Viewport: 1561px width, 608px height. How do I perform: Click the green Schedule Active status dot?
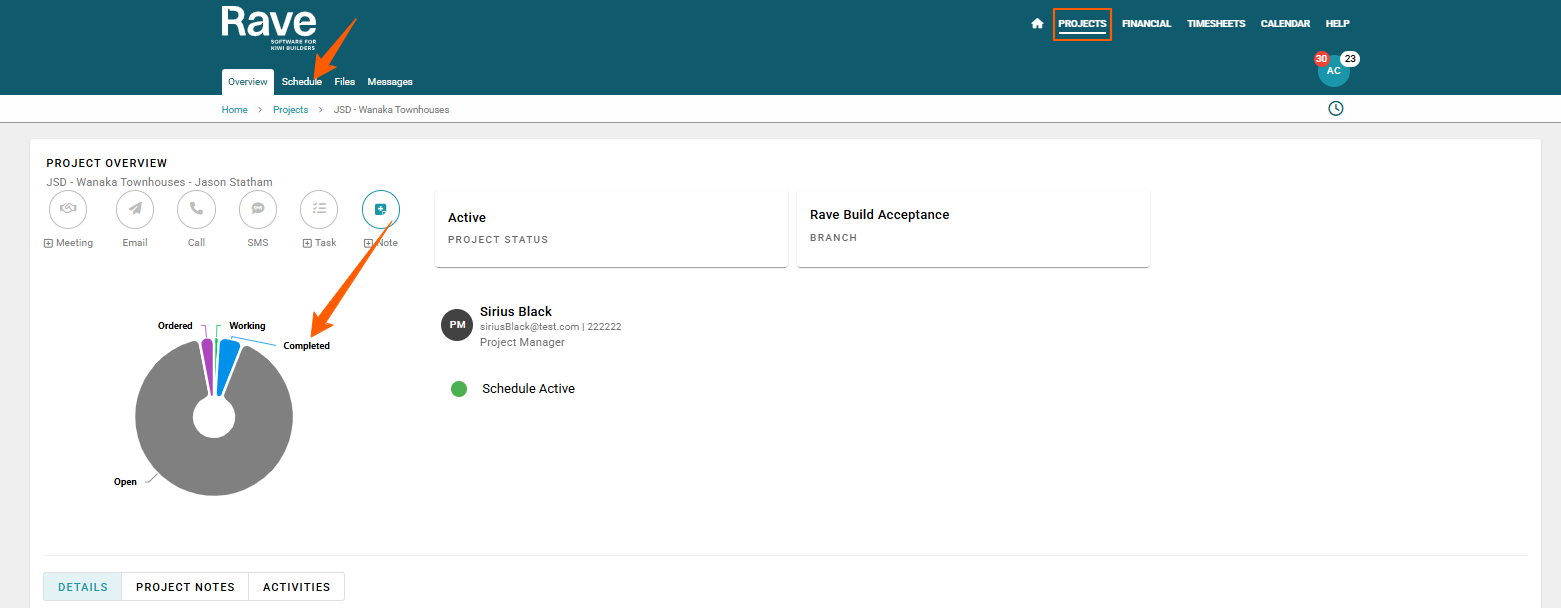459,389
